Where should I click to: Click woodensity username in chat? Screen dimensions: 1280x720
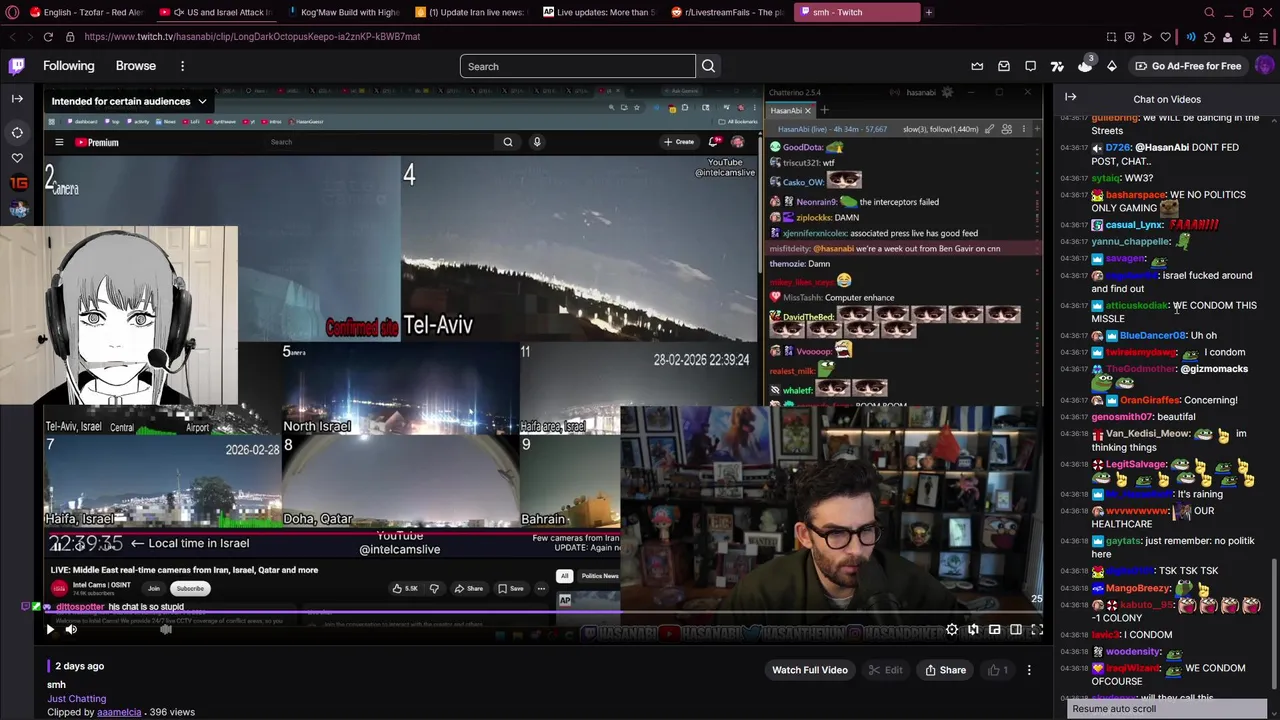click(1133, 652)
